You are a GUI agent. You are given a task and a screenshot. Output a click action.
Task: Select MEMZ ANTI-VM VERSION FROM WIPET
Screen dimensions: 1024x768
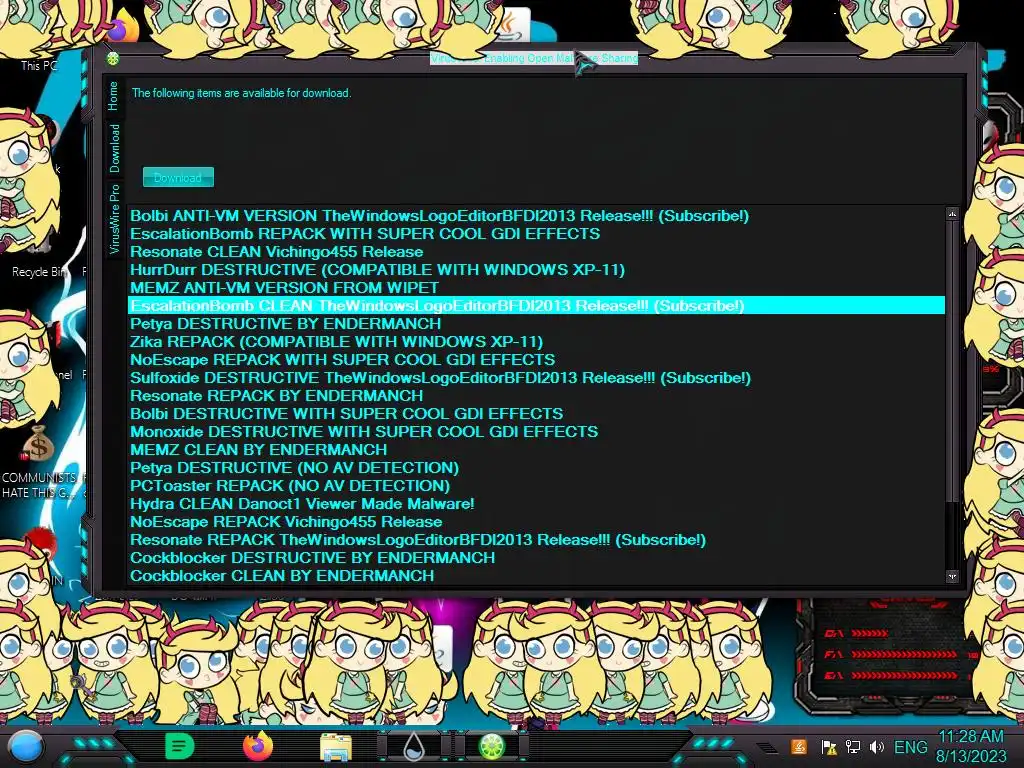point(536,288)
